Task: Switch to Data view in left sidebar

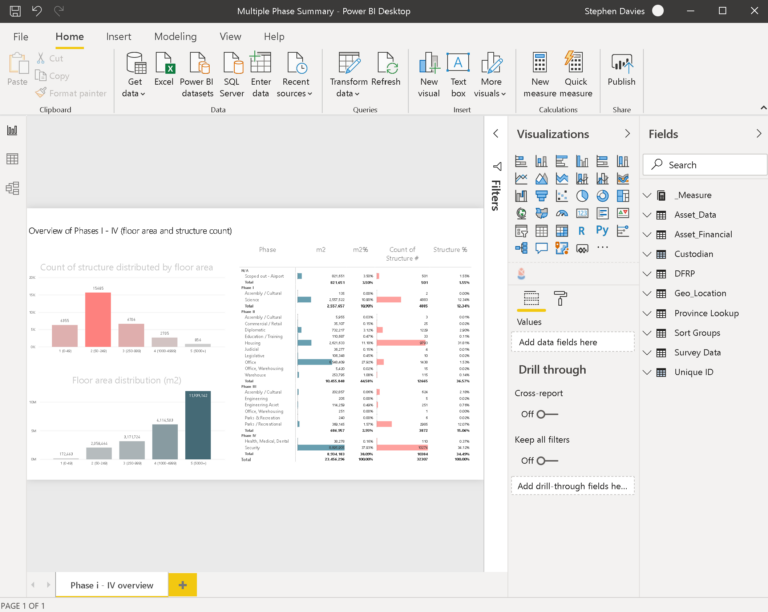Action: click(13, 159)
